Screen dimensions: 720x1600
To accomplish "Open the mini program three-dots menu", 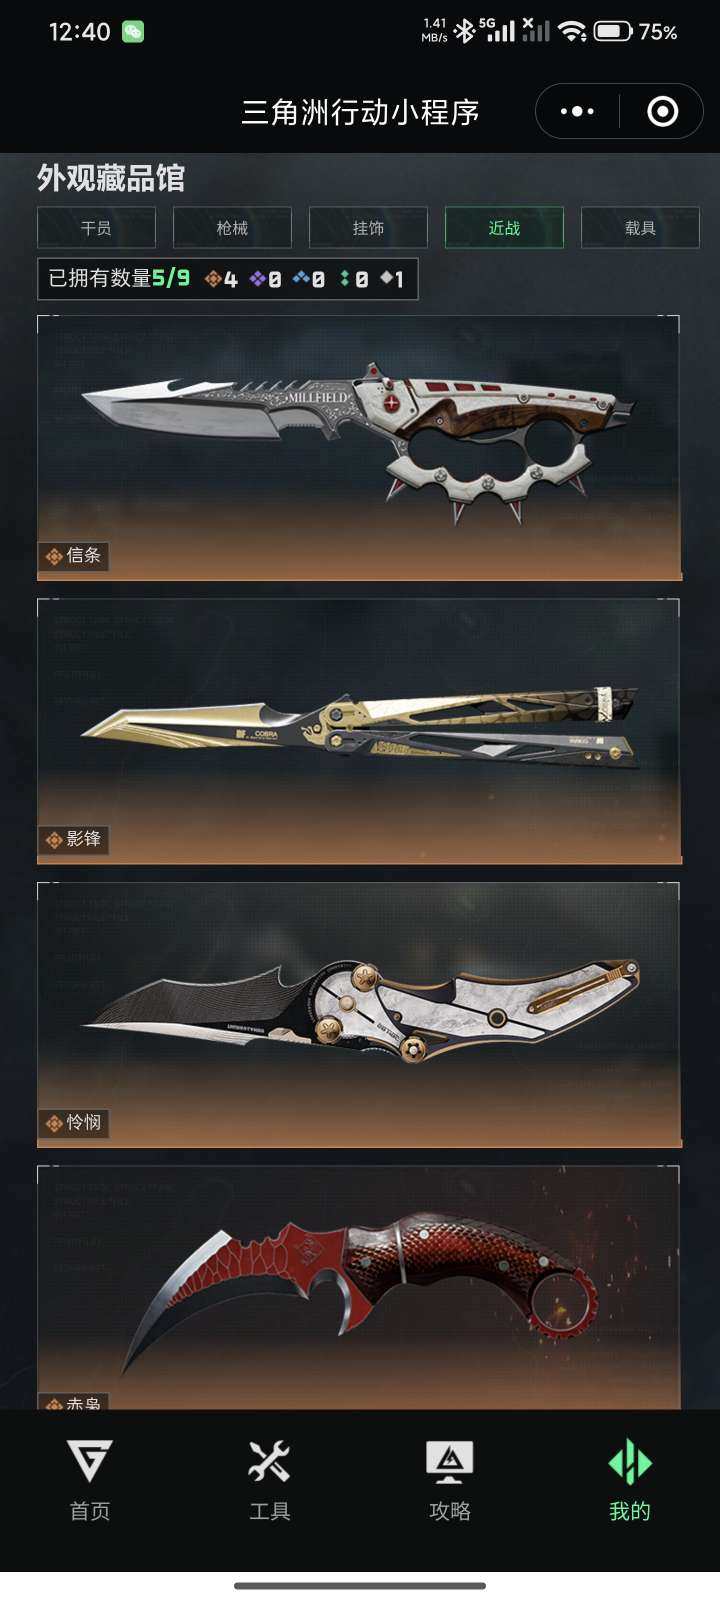I will (577, 111).
